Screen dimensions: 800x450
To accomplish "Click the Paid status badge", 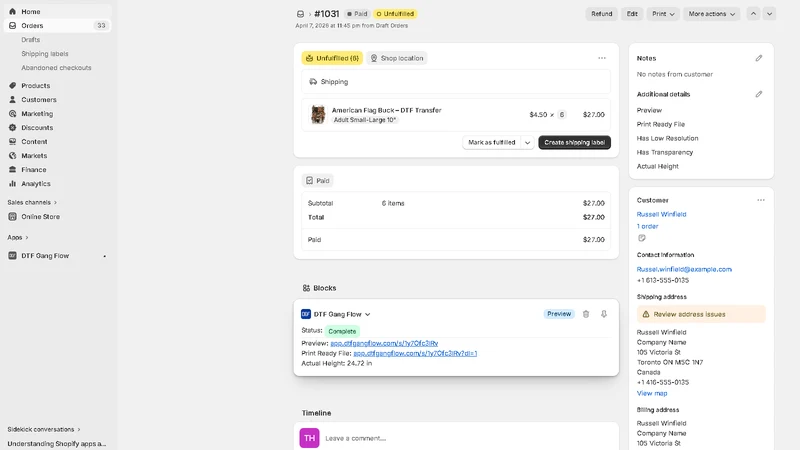I will click(x=317, y=181).
